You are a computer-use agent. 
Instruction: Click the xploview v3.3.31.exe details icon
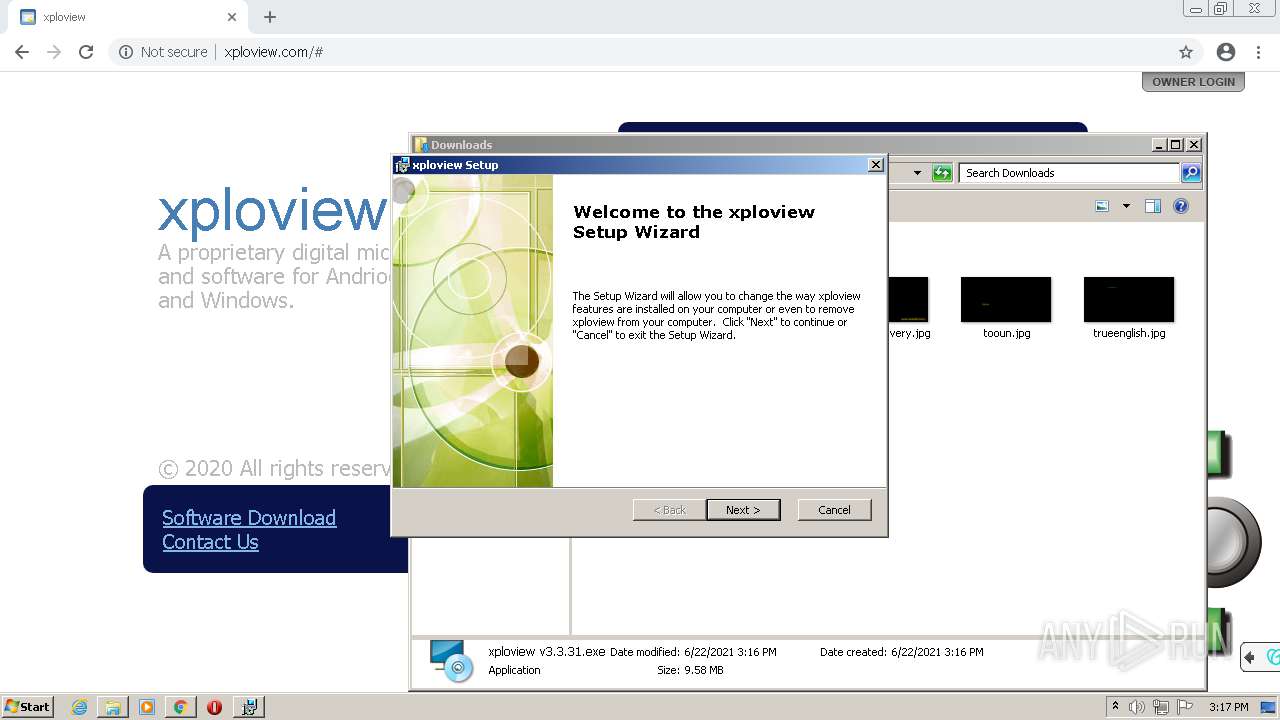[x=451, y=661]
